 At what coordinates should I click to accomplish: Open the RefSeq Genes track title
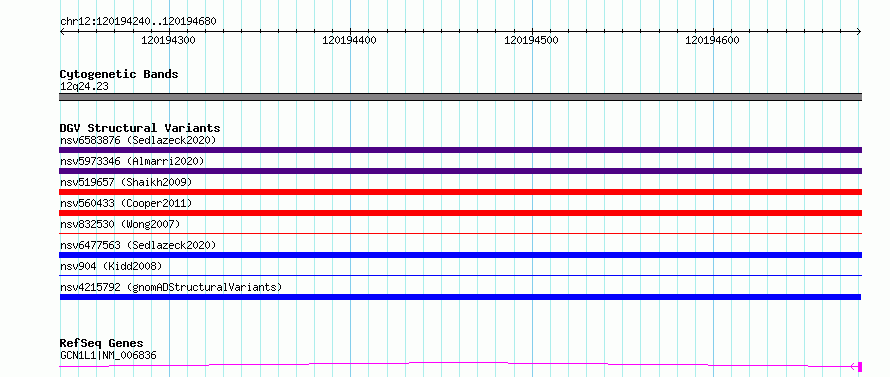click(101, 344)
